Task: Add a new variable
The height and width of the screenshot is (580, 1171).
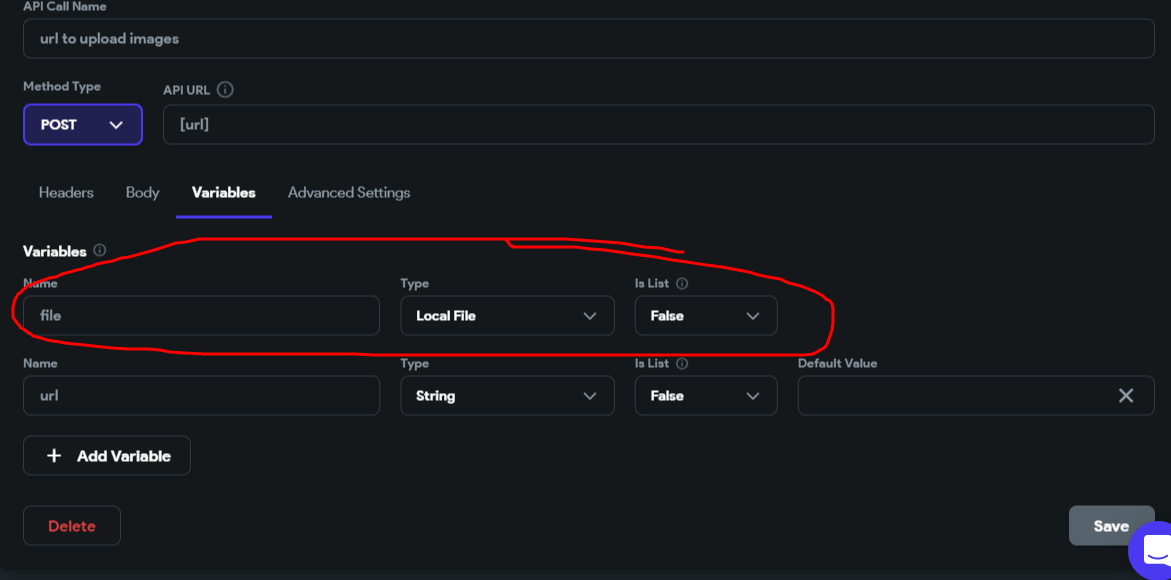Action: pyautogui.click(x=106, y=455)
